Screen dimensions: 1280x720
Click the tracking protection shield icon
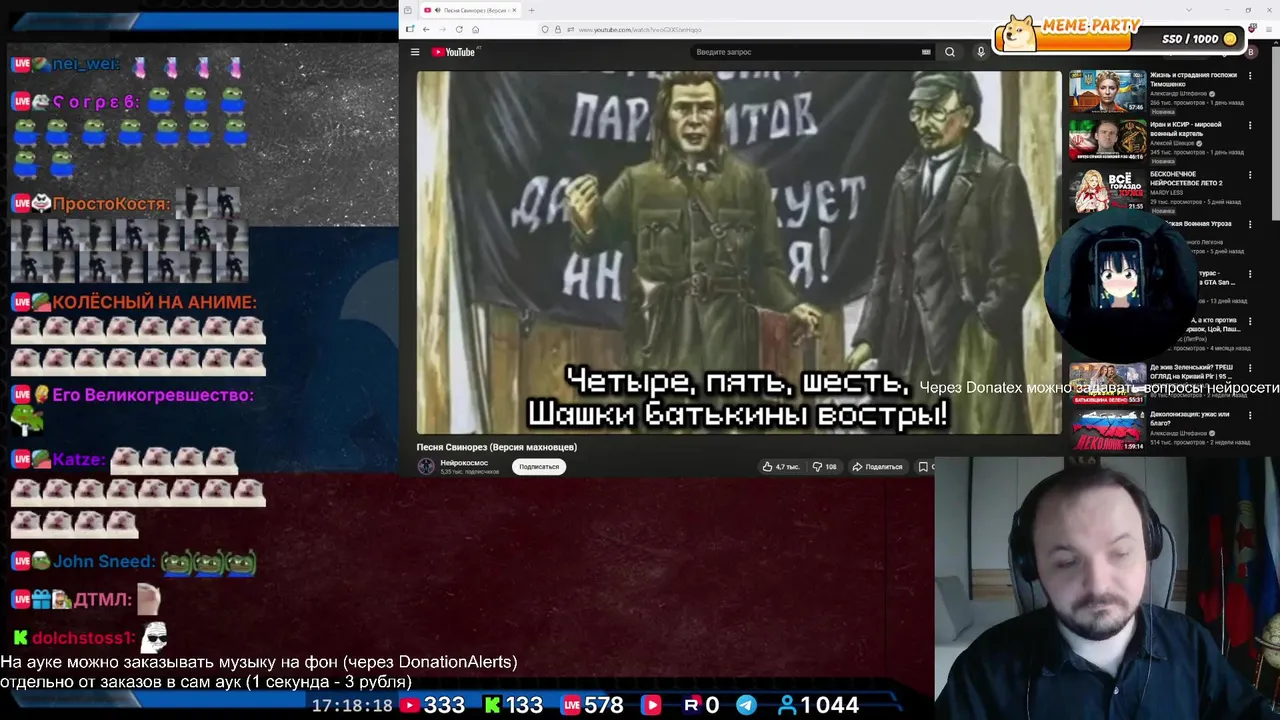(x=545, y=29)
